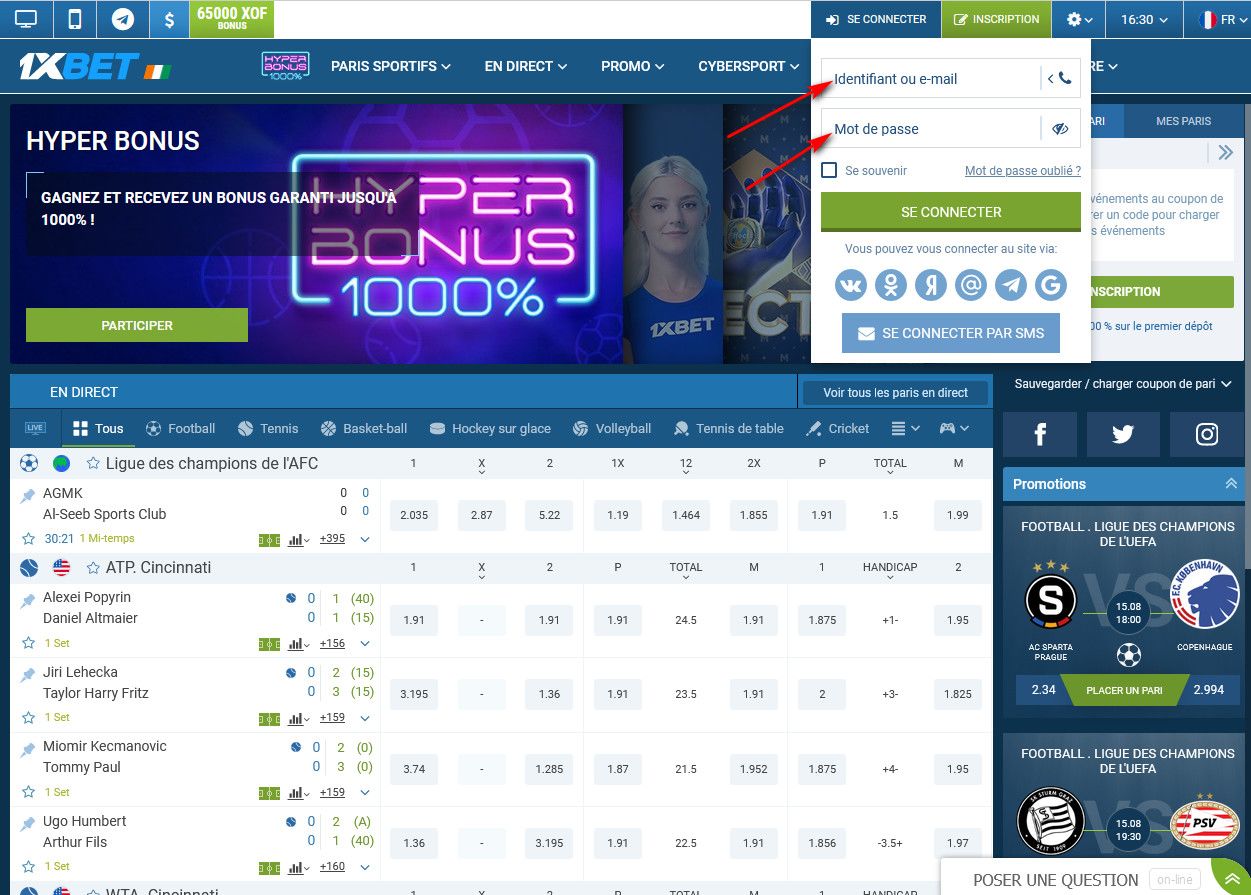Tick the Se souvenir checkbox
This screenshot has width=1251, height=895.
coord(829,170)
